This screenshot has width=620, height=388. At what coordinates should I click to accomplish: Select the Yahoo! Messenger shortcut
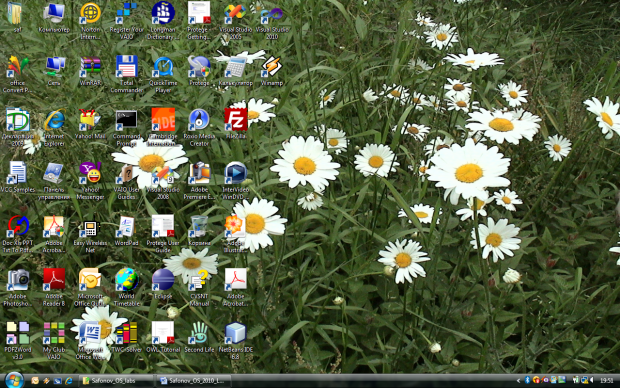coord(90,180)
